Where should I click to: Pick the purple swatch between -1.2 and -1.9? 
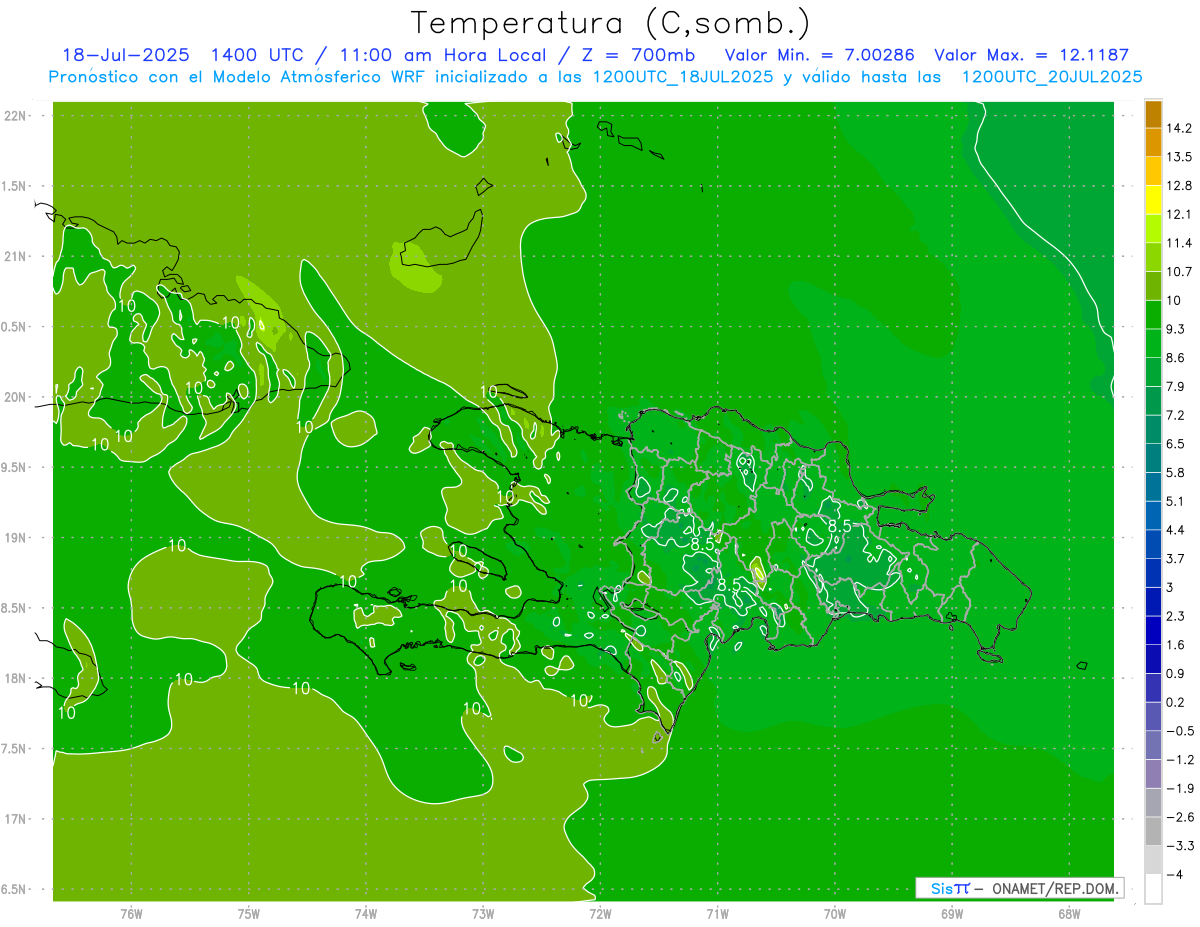tap(1153, 774)
